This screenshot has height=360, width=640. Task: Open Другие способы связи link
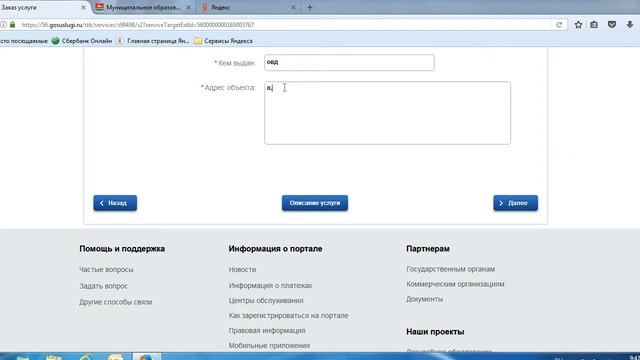point(116,302)
